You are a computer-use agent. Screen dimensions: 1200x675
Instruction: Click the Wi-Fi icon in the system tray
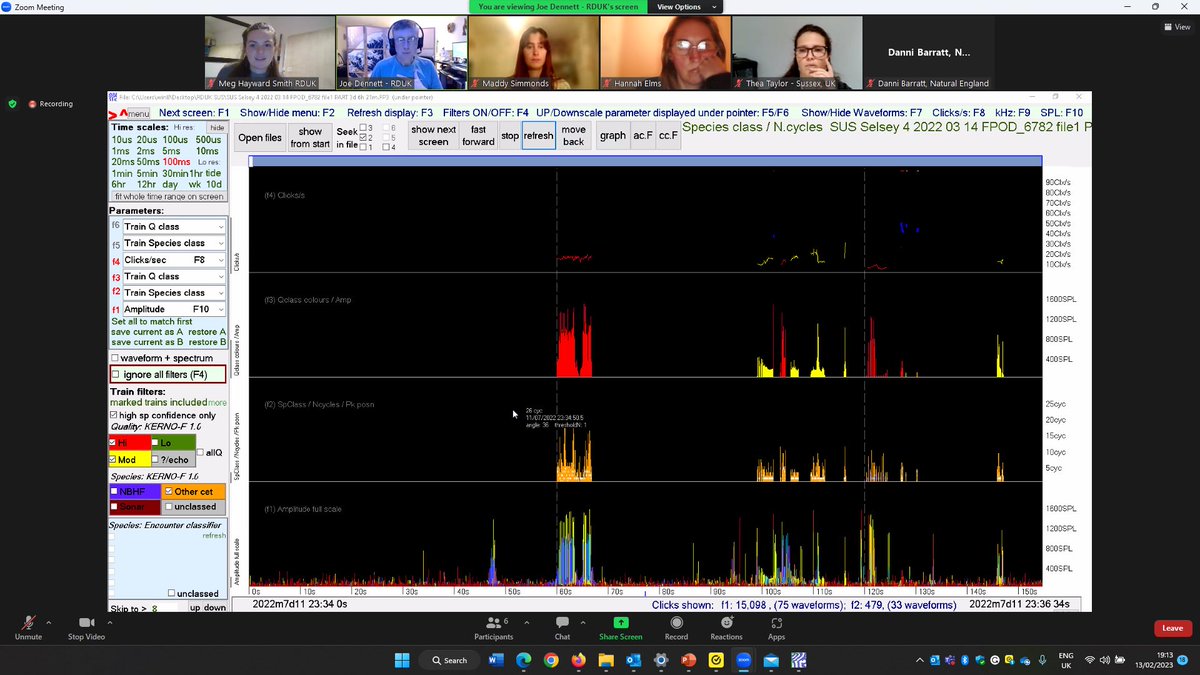[x=1089, y=660]
